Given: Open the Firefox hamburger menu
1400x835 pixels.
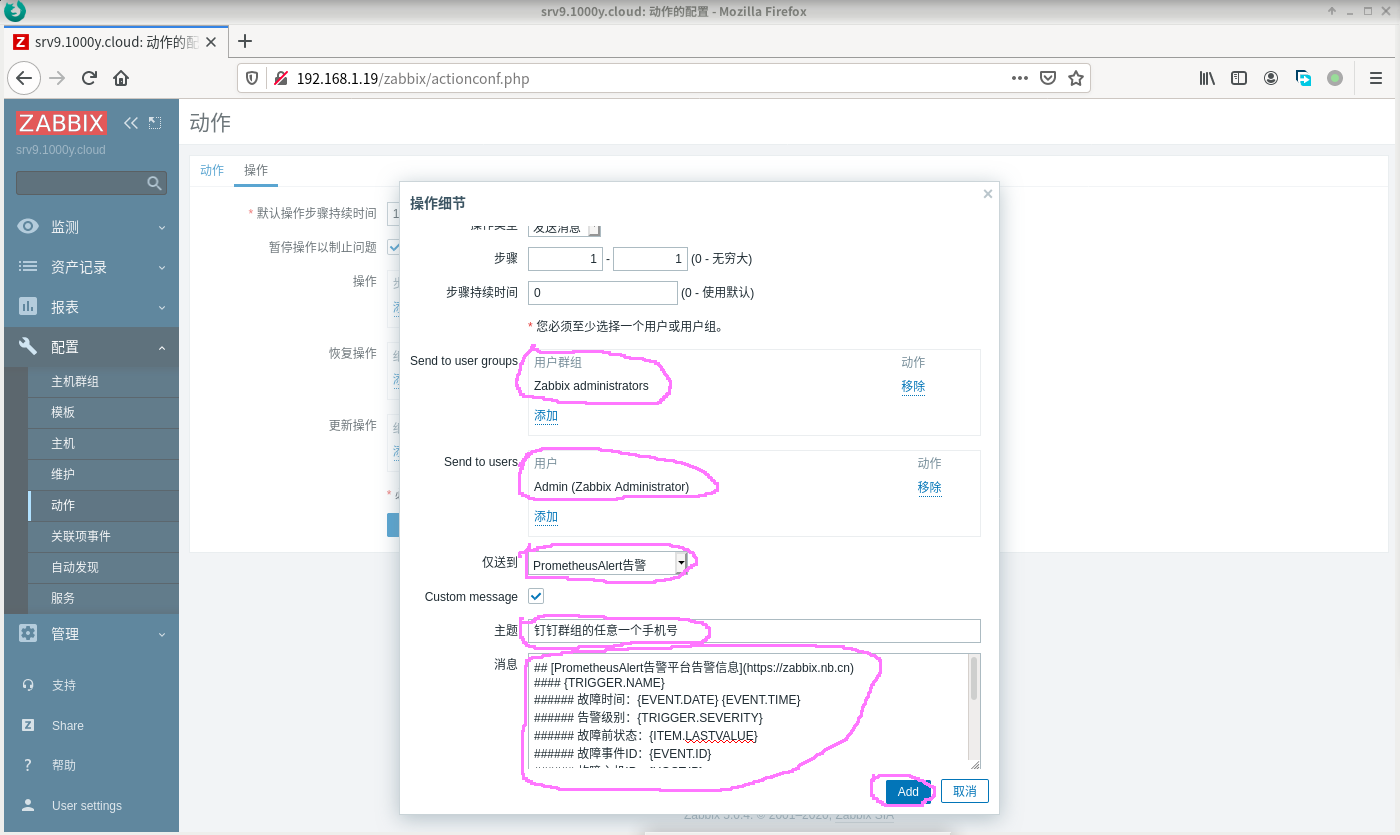Looking at the screenshot, I should (1376, 78).
